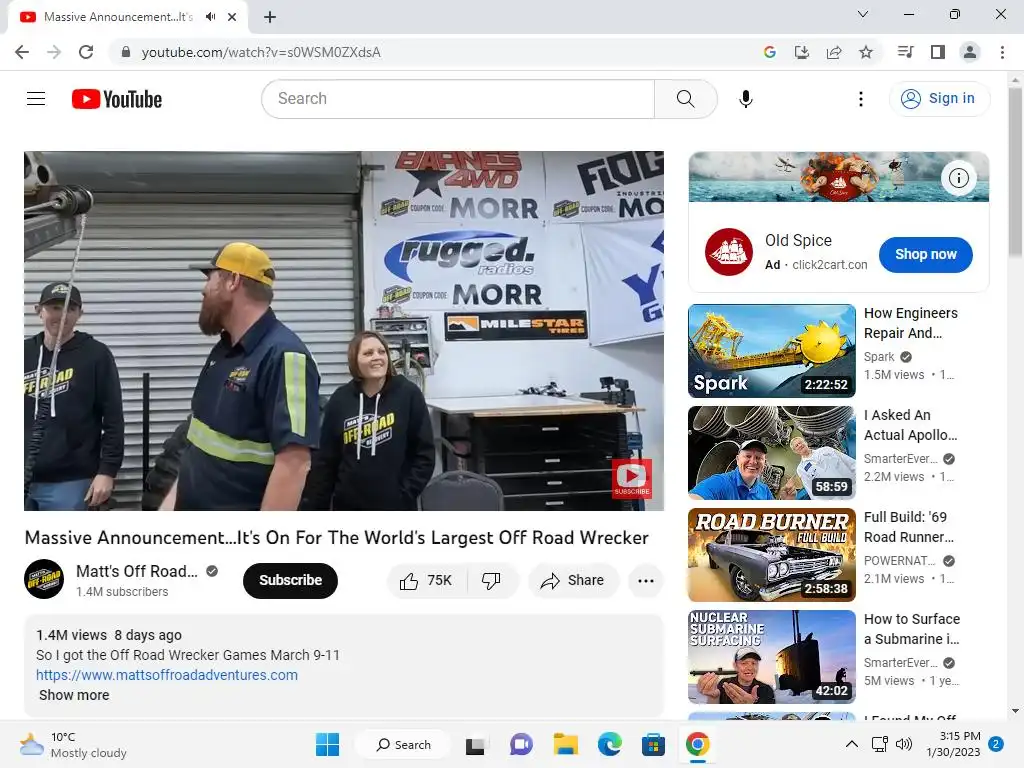This screenshot has width=1024, height=768.
Task: Open 'Full Build: '69 Road Runner' title
Action: coord(908,527)
